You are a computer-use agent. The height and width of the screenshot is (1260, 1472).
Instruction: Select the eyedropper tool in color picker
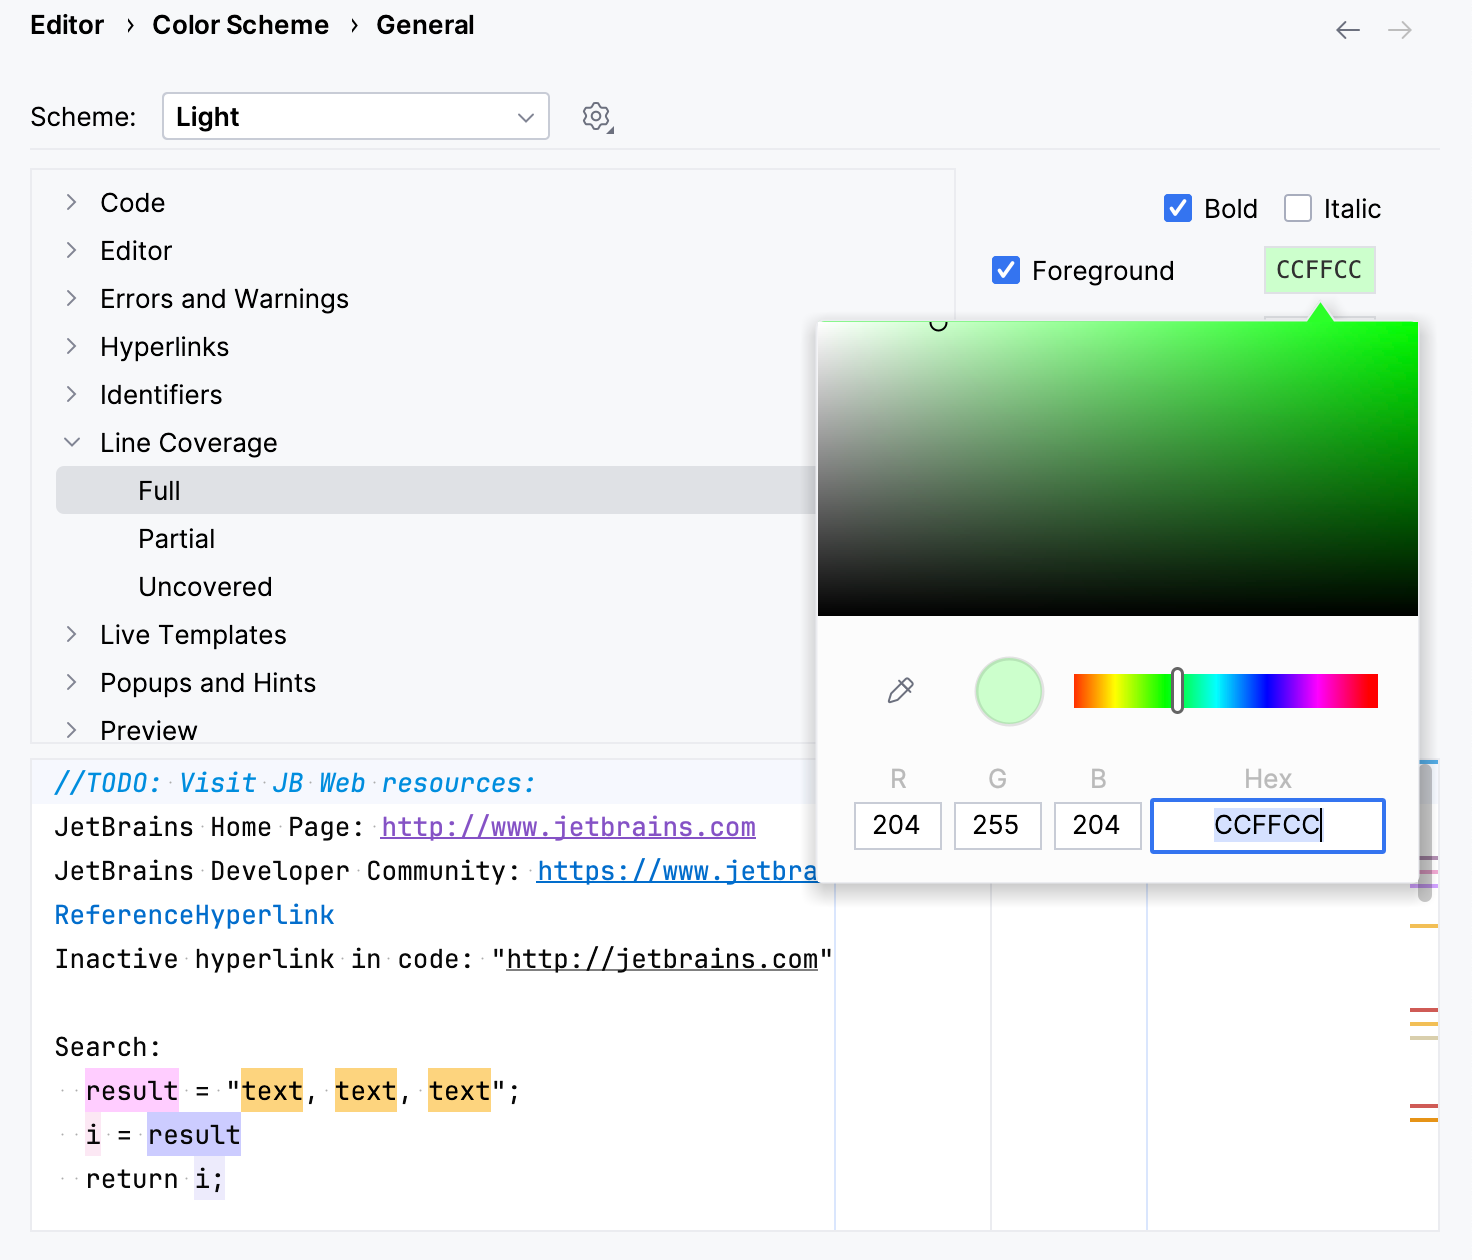(x=898, y=690)
